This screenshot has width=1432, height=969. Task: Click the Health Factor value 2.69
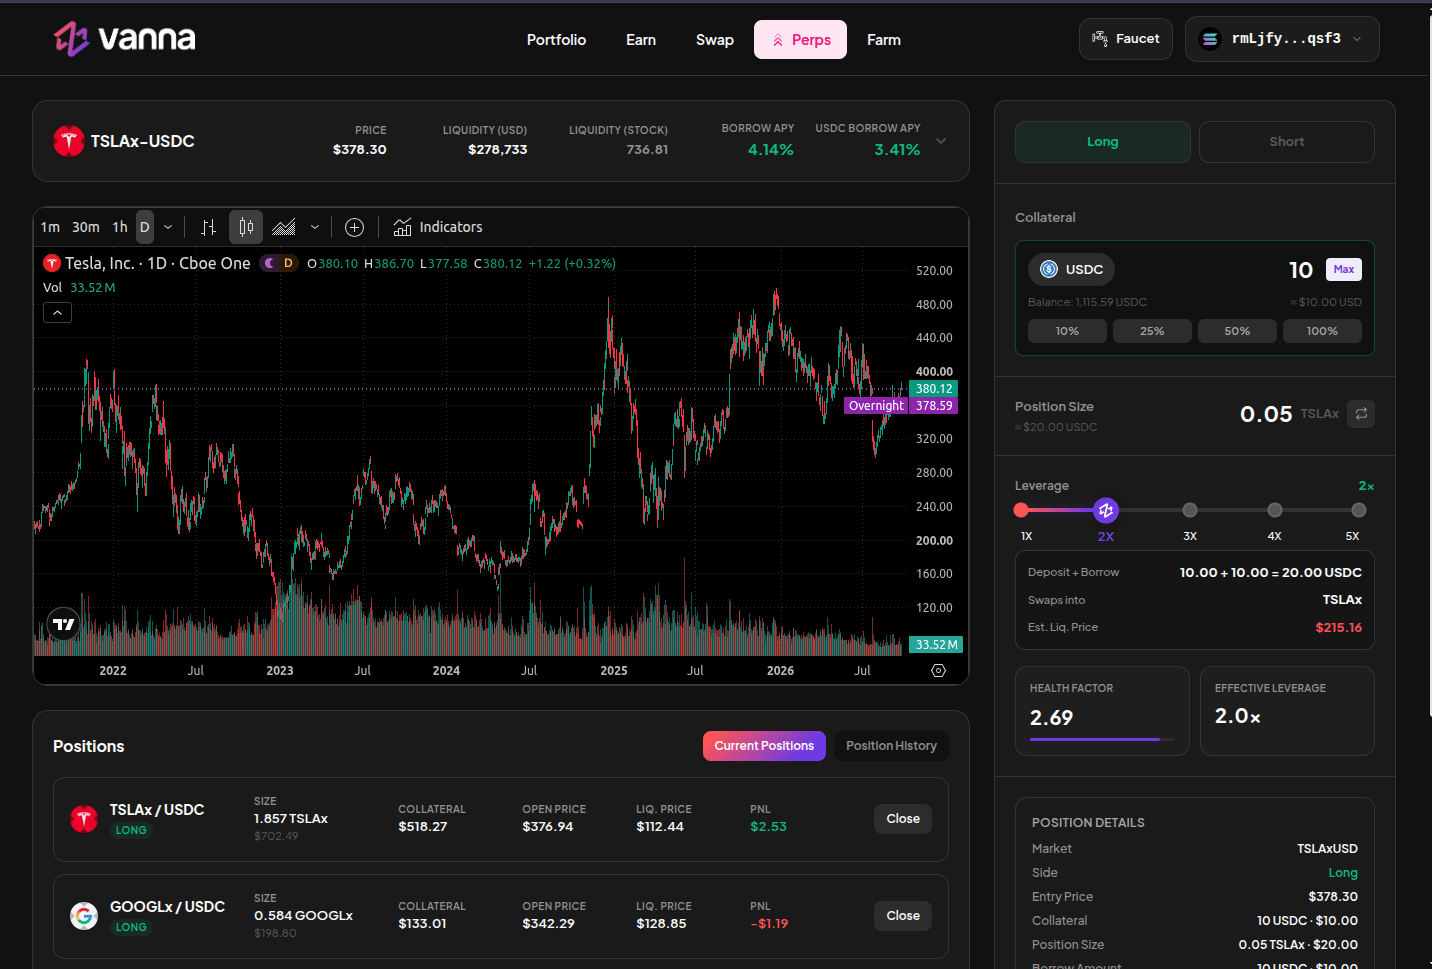click(x=1051, y=718)
